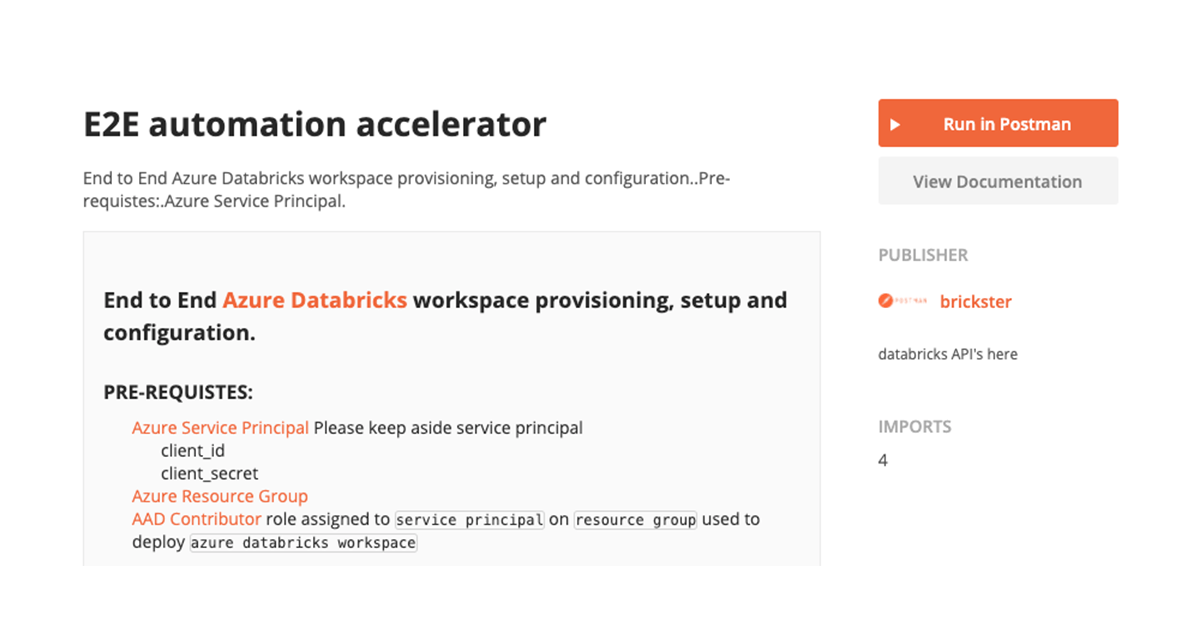
Task: Click the imports count number 4
Action: [x=883, y=461]
